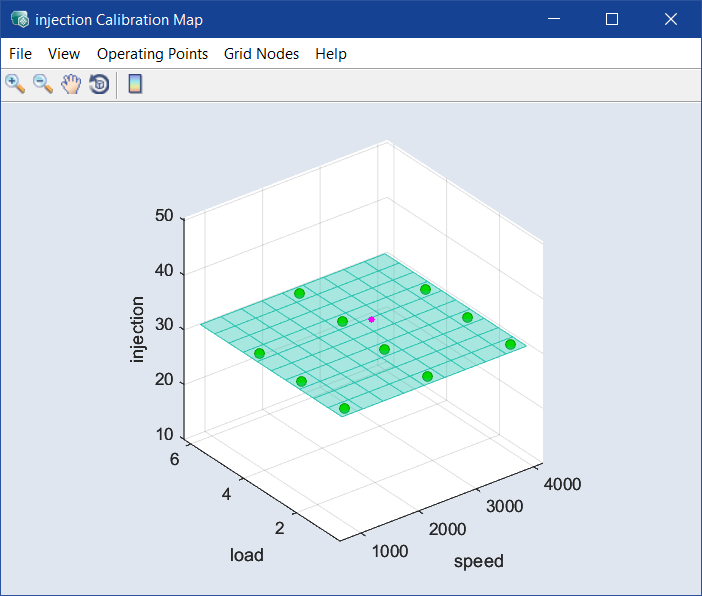702x596 pixels.
Task: Select the Zoom Out tool
Action: (x=43, y=84)
